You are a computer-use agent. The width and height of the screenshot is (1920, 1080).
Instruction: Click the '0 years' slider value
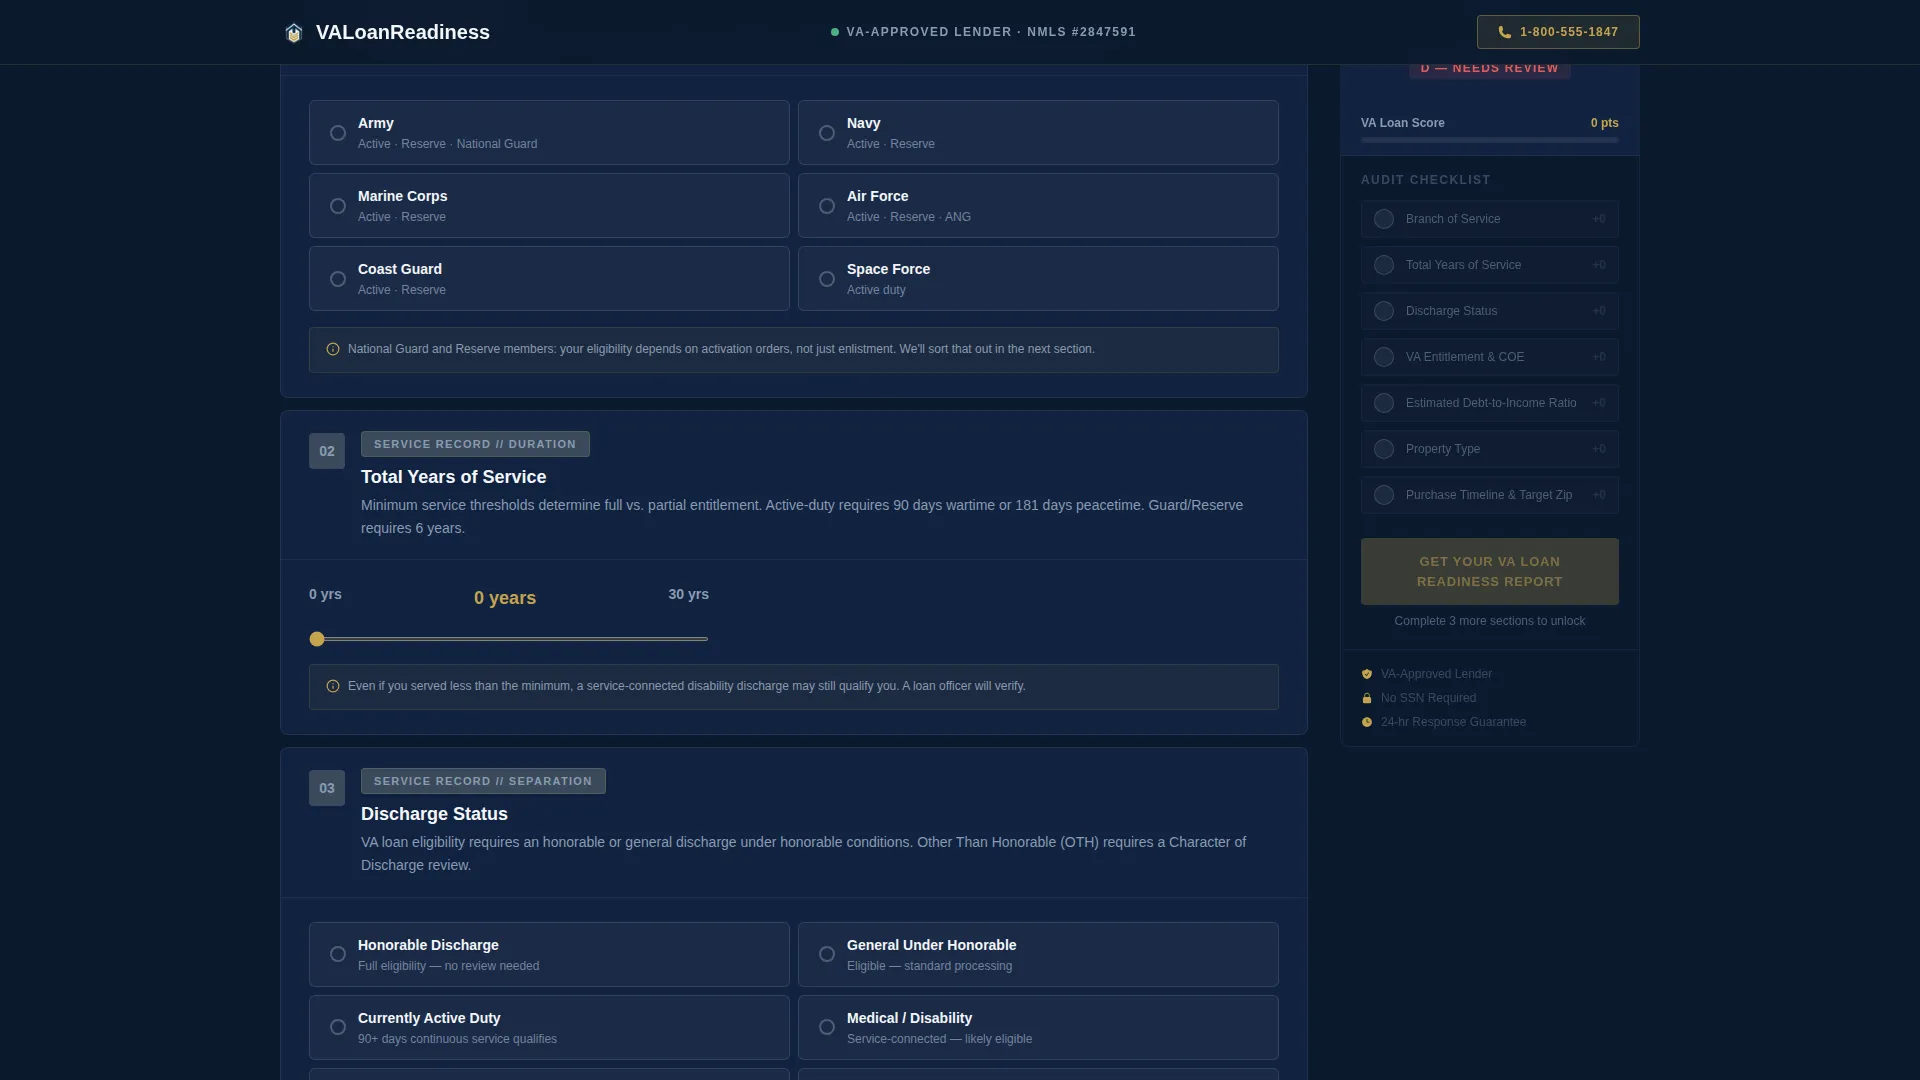click(x=505, y=598)
